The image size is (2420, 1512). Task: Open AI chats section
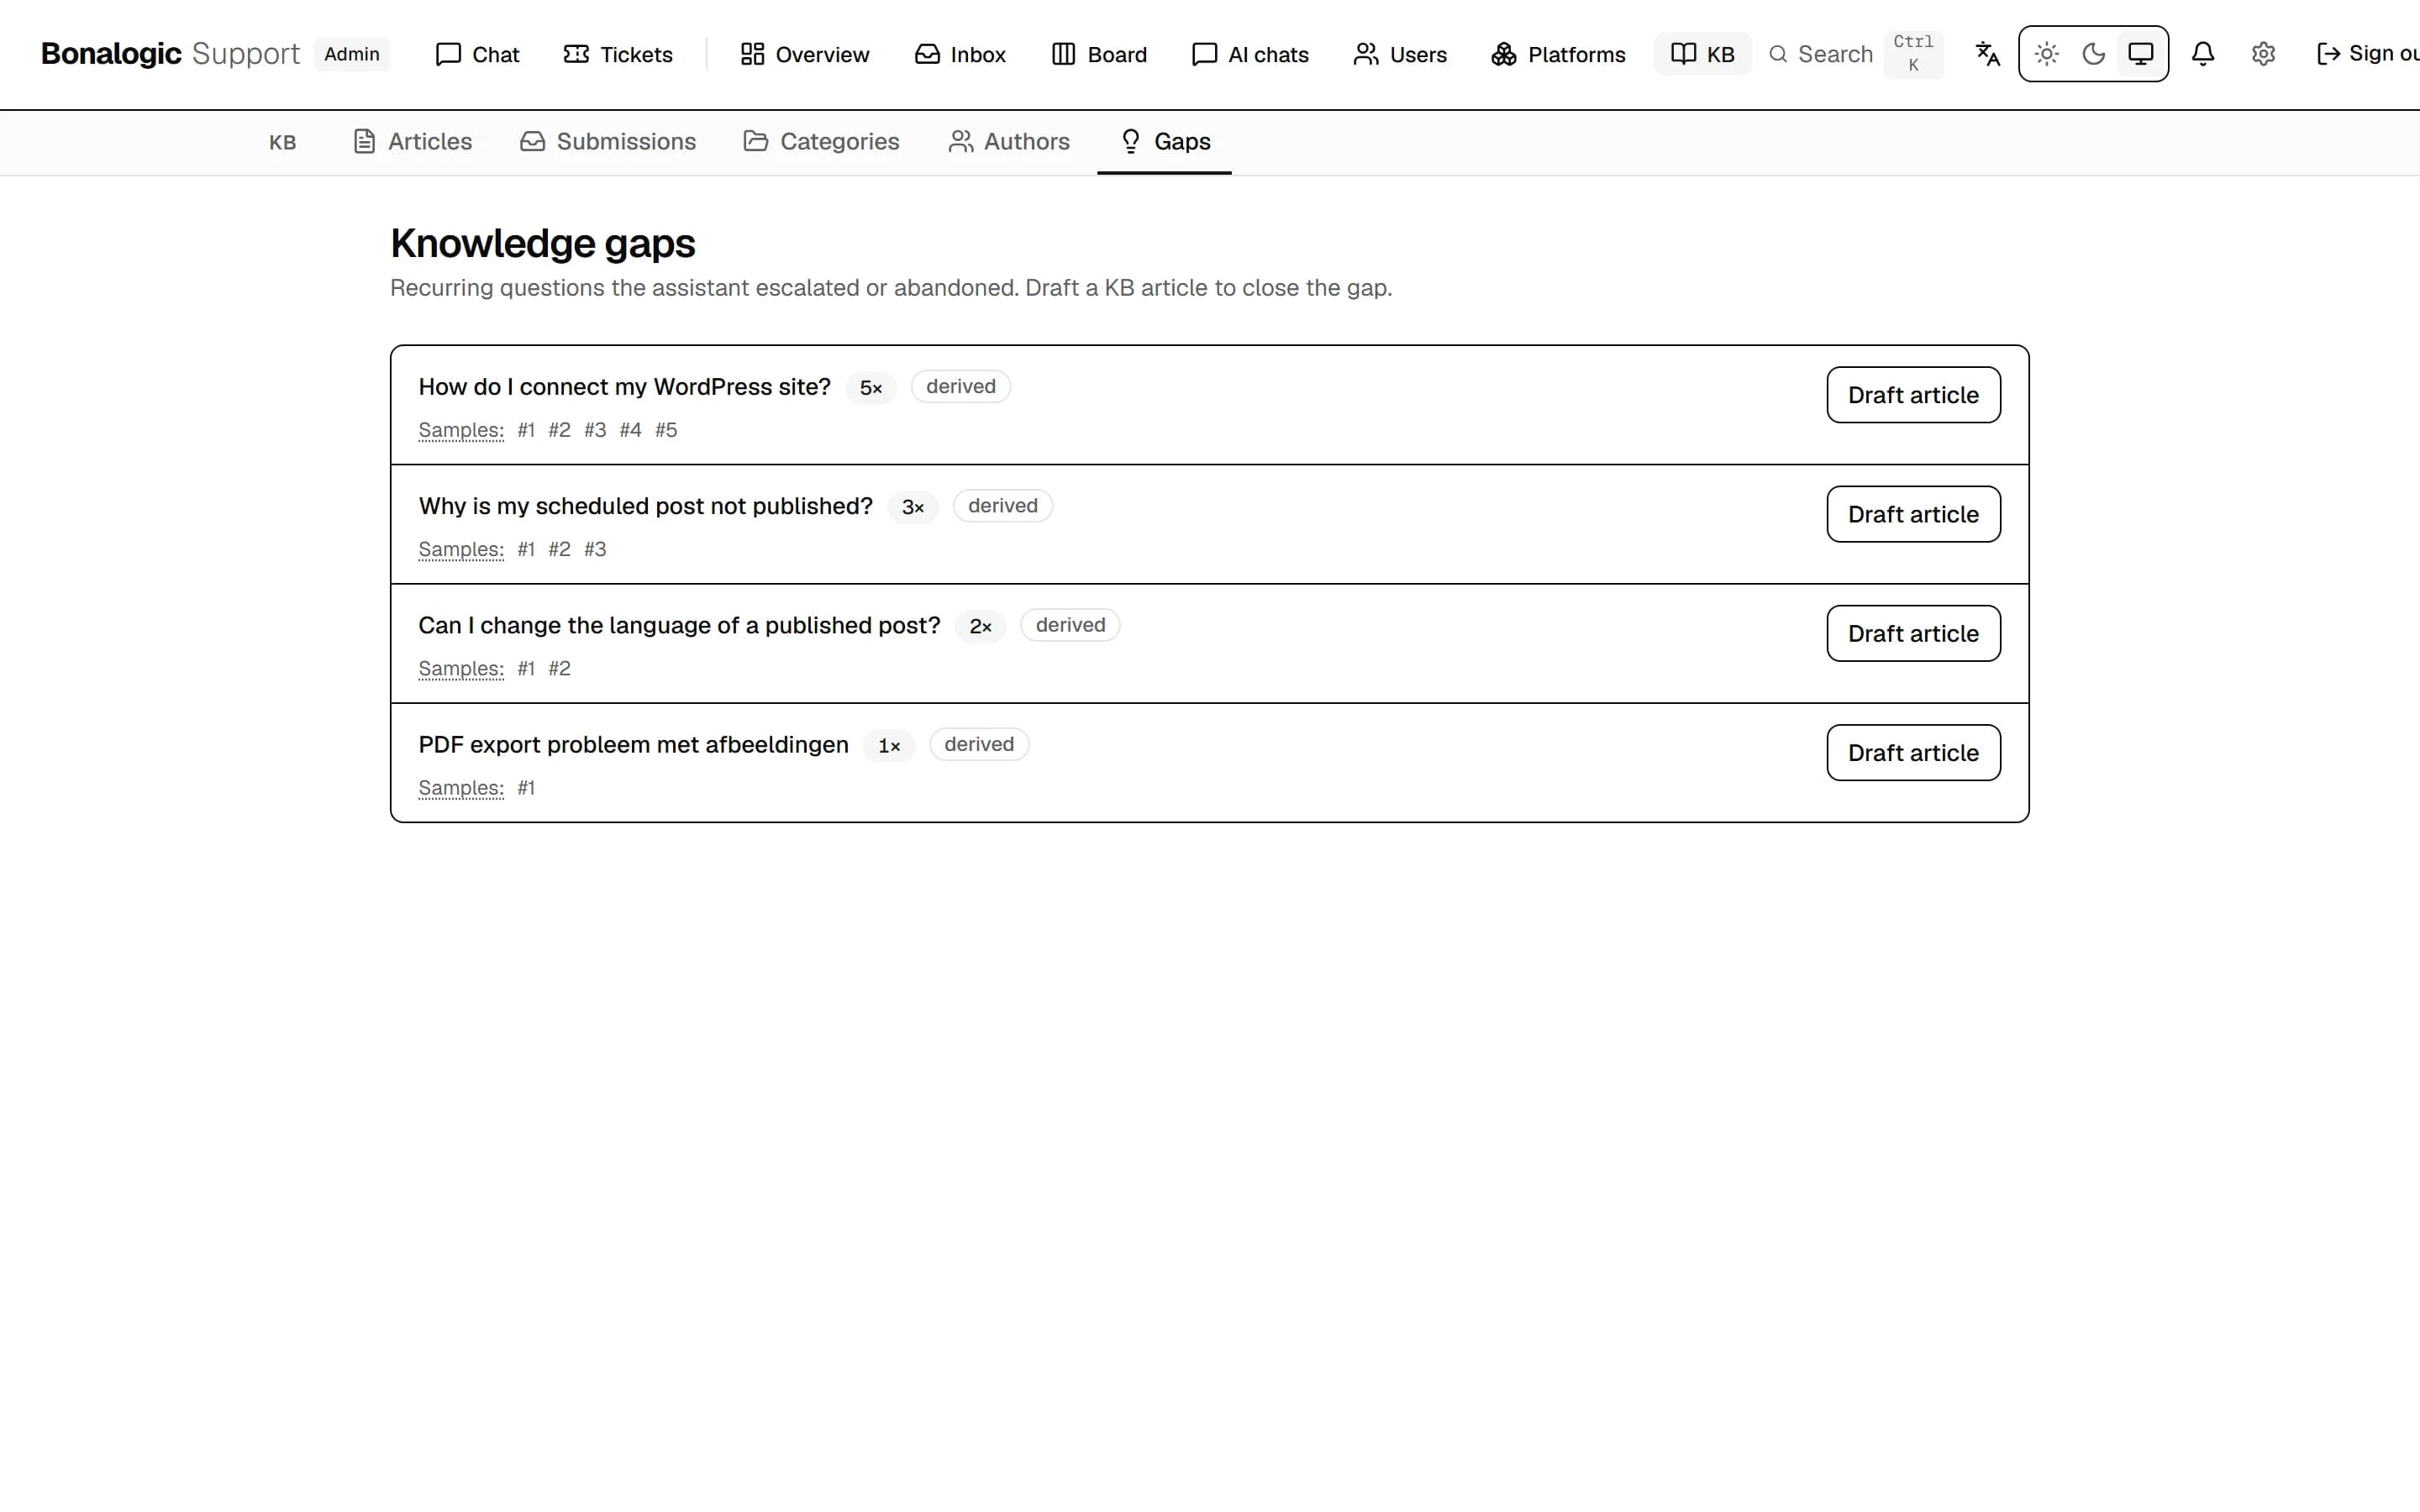[1250, 54]
